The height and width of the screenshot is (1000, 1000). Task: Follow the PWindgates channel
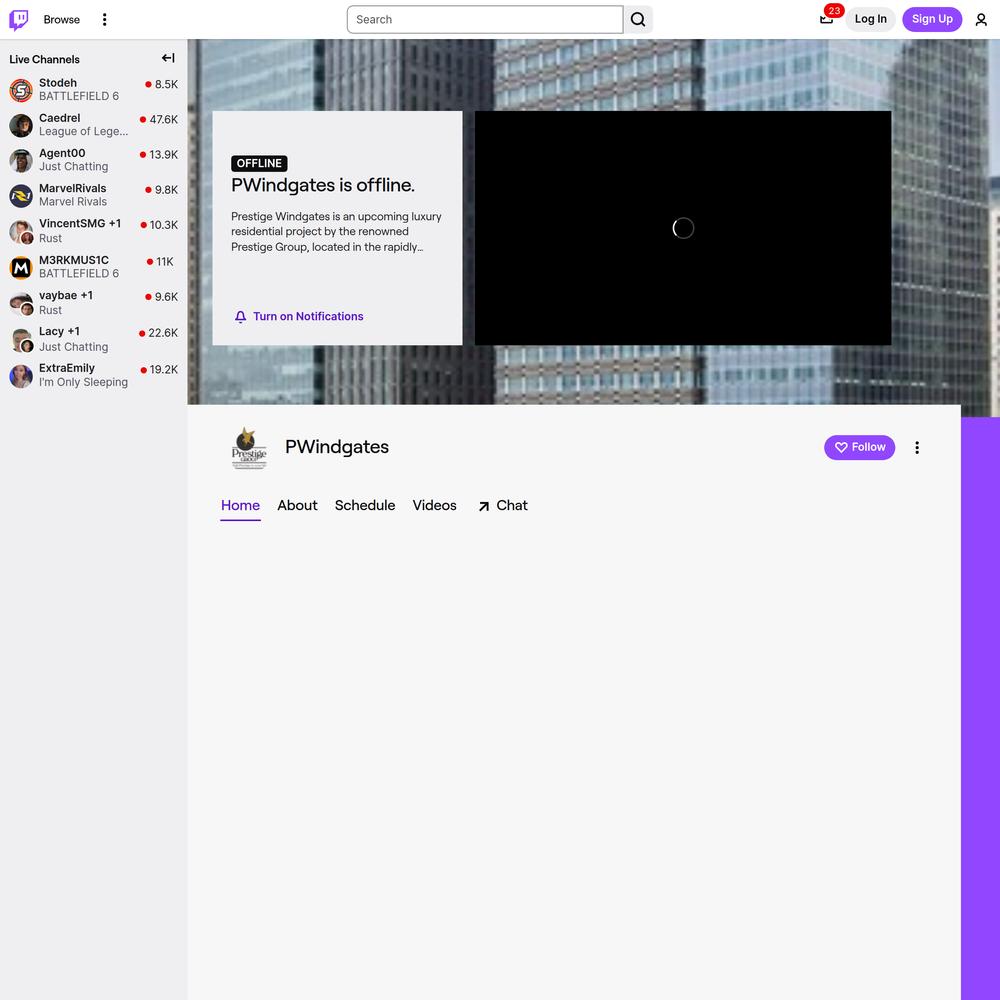tap(859, 447)
